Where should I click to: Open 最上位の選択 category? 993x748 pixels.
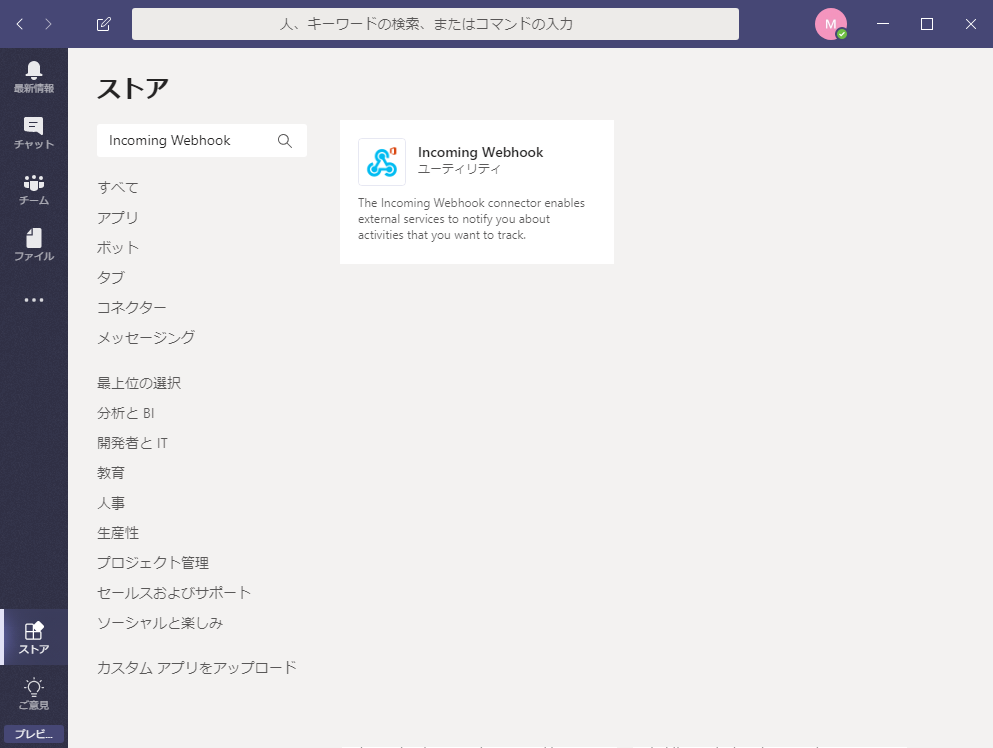click(139, 383)
